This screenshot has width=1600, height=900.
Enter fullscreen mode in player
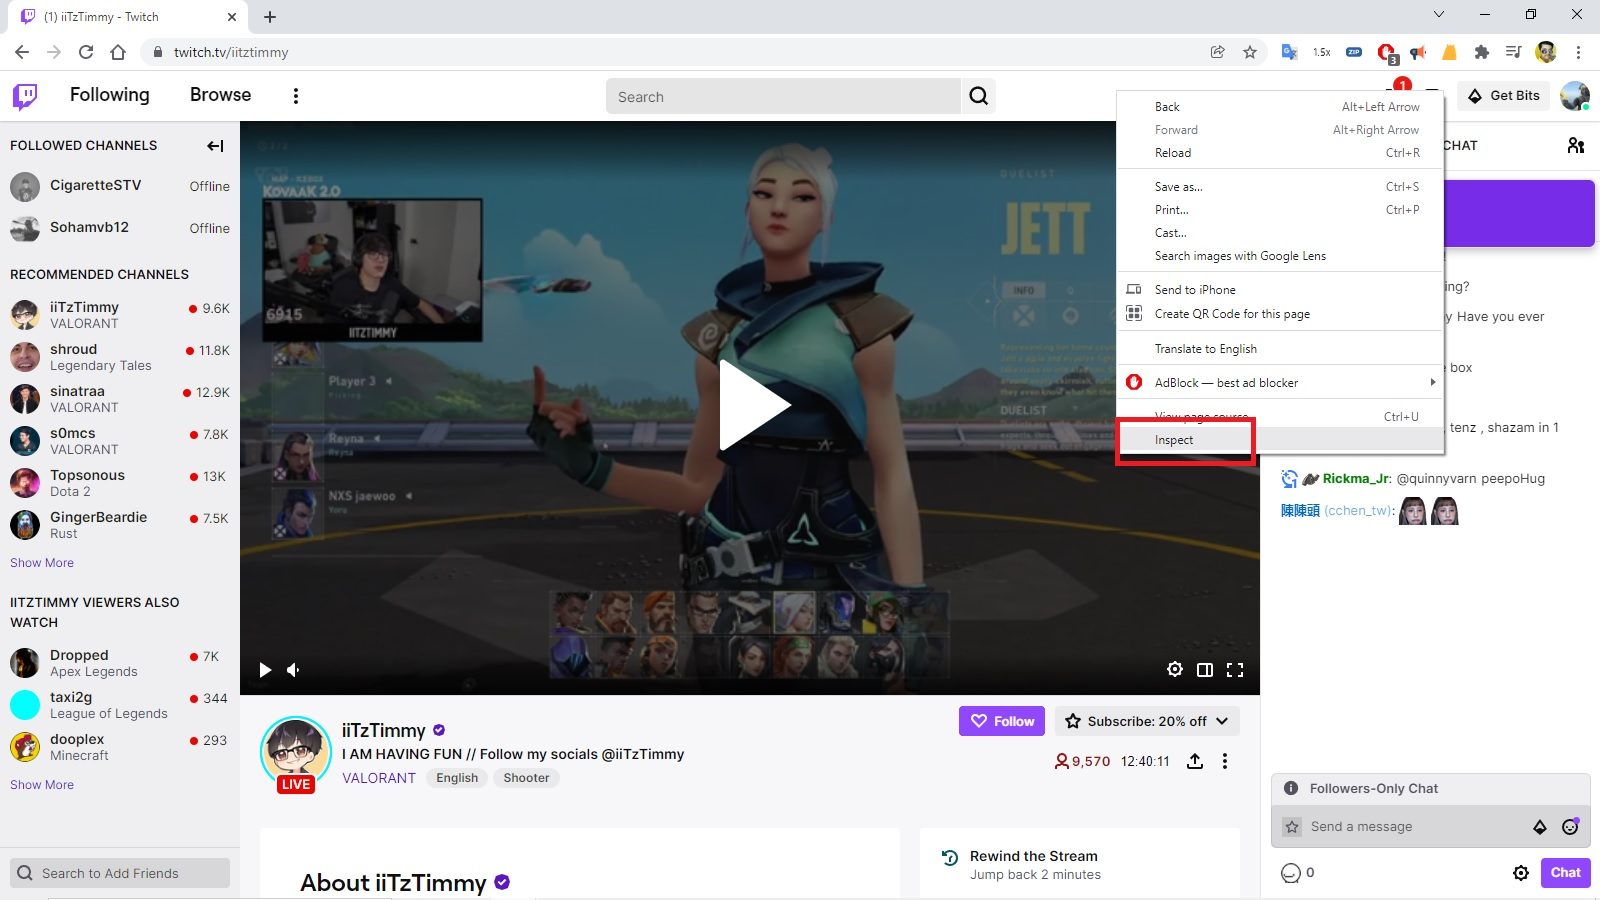[1235, 670]
